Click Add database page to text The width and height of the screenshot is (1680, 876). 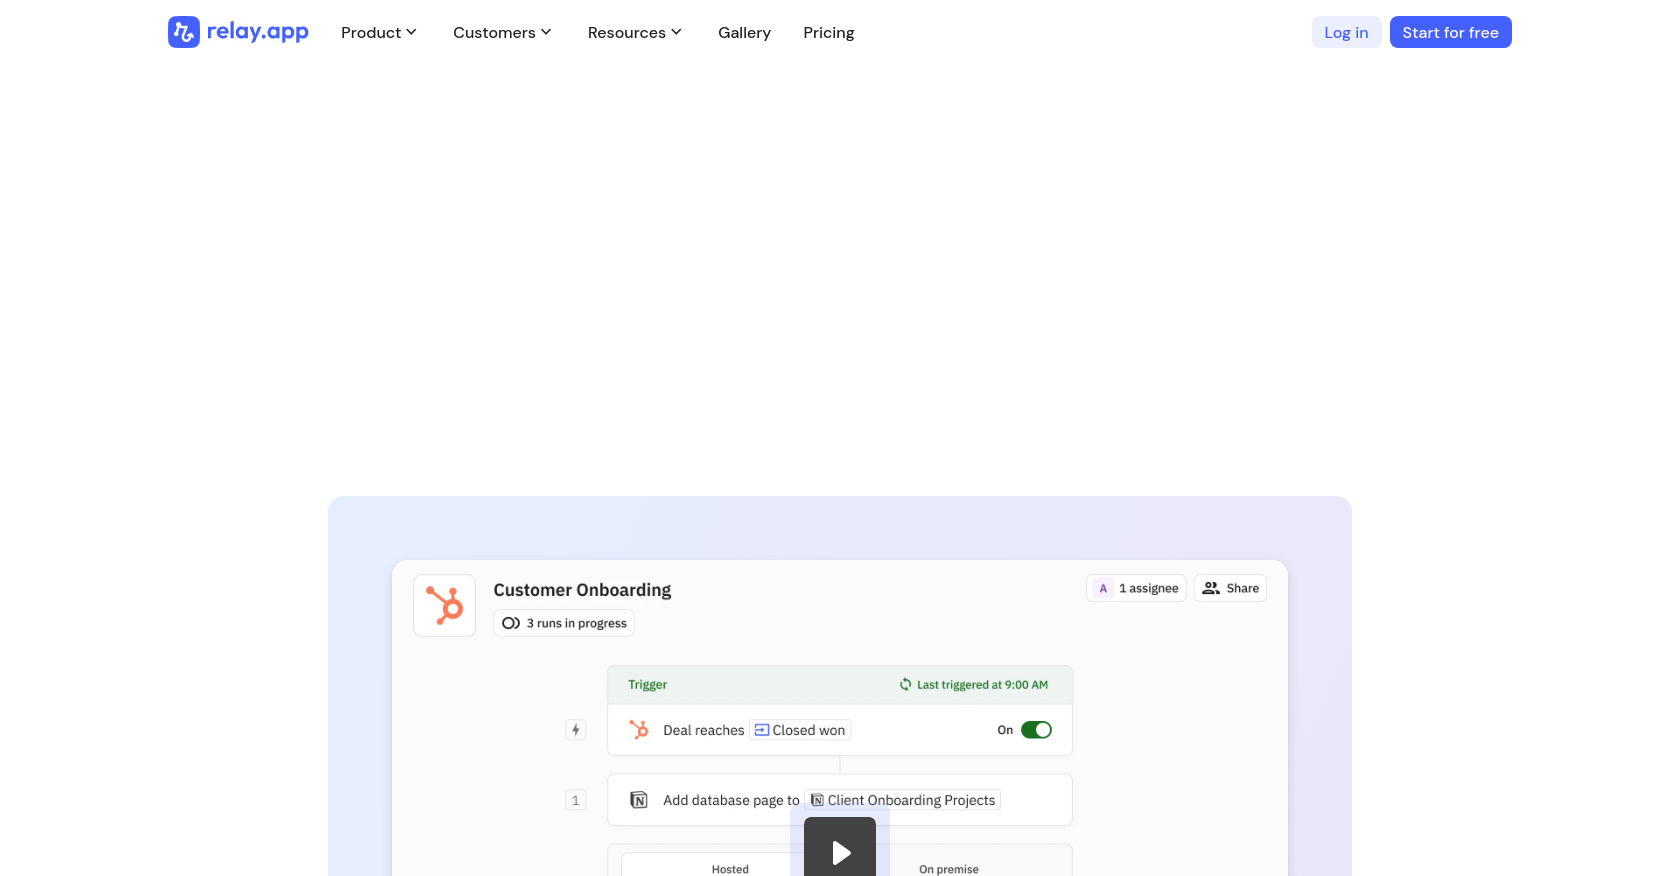click(x=731, y=800)
